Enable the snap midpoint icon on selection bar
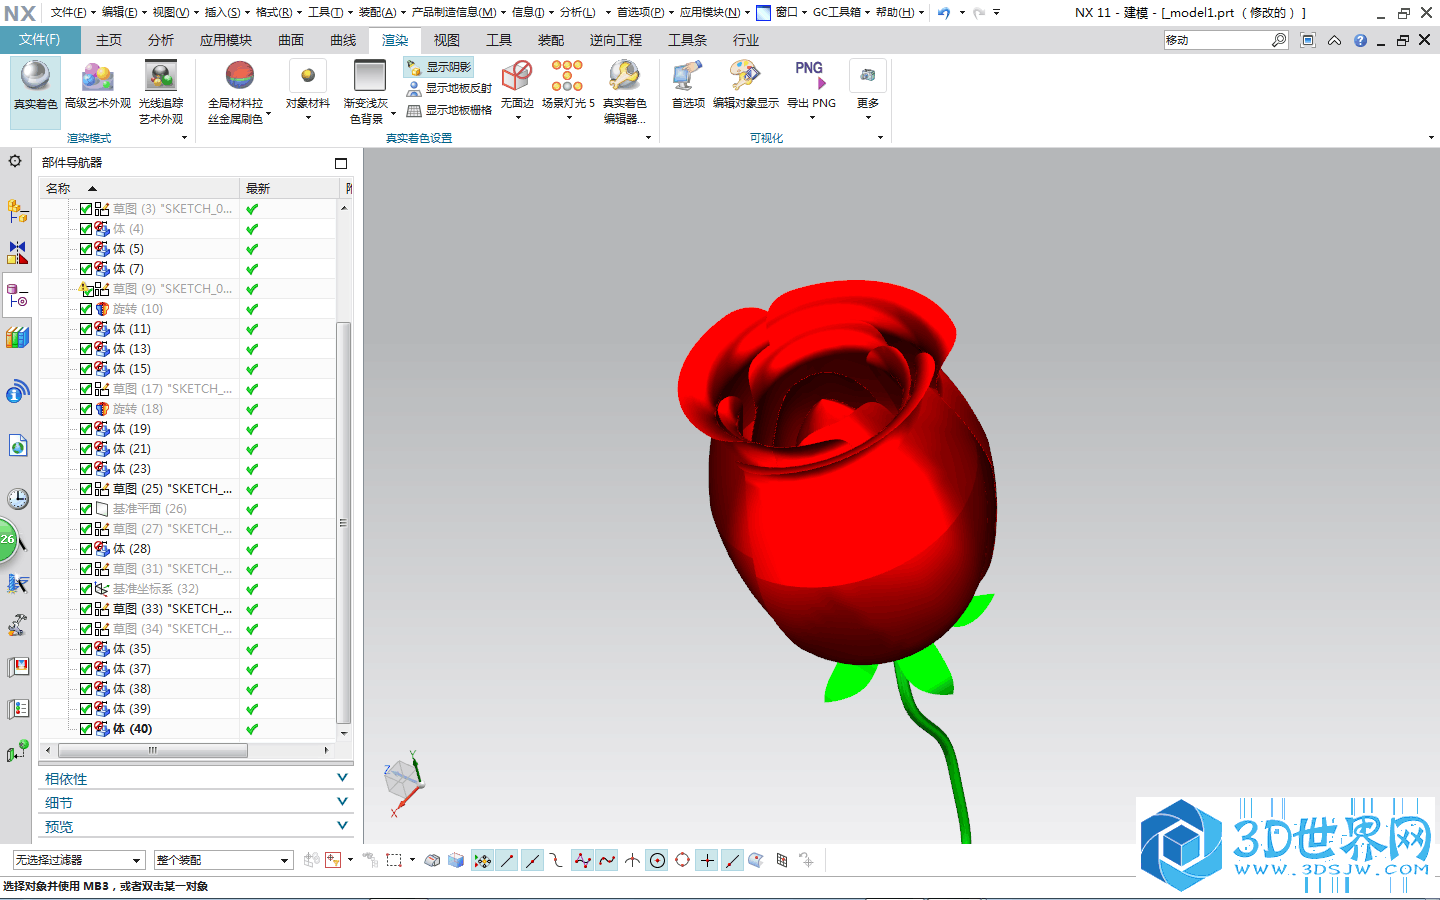This screenshot has height=900, width=1440. 532,860
